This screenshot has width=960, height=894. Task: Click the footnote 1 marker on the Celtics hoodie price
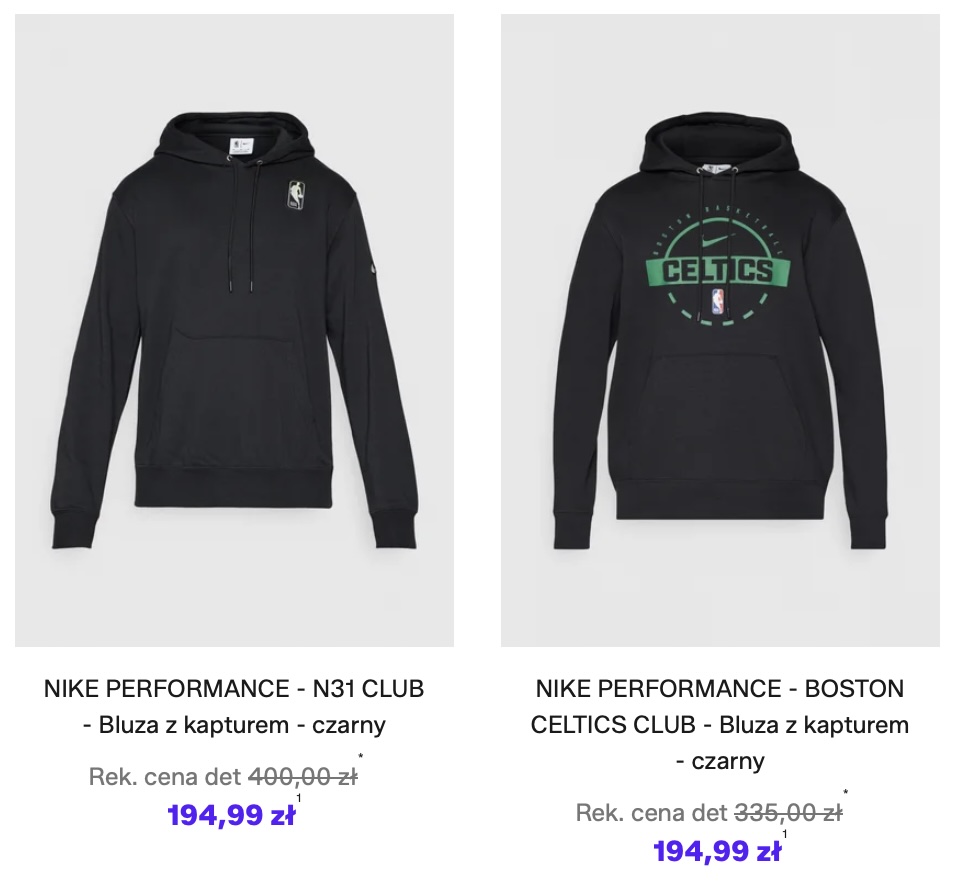pyautogui.click(x=785, y=834)
